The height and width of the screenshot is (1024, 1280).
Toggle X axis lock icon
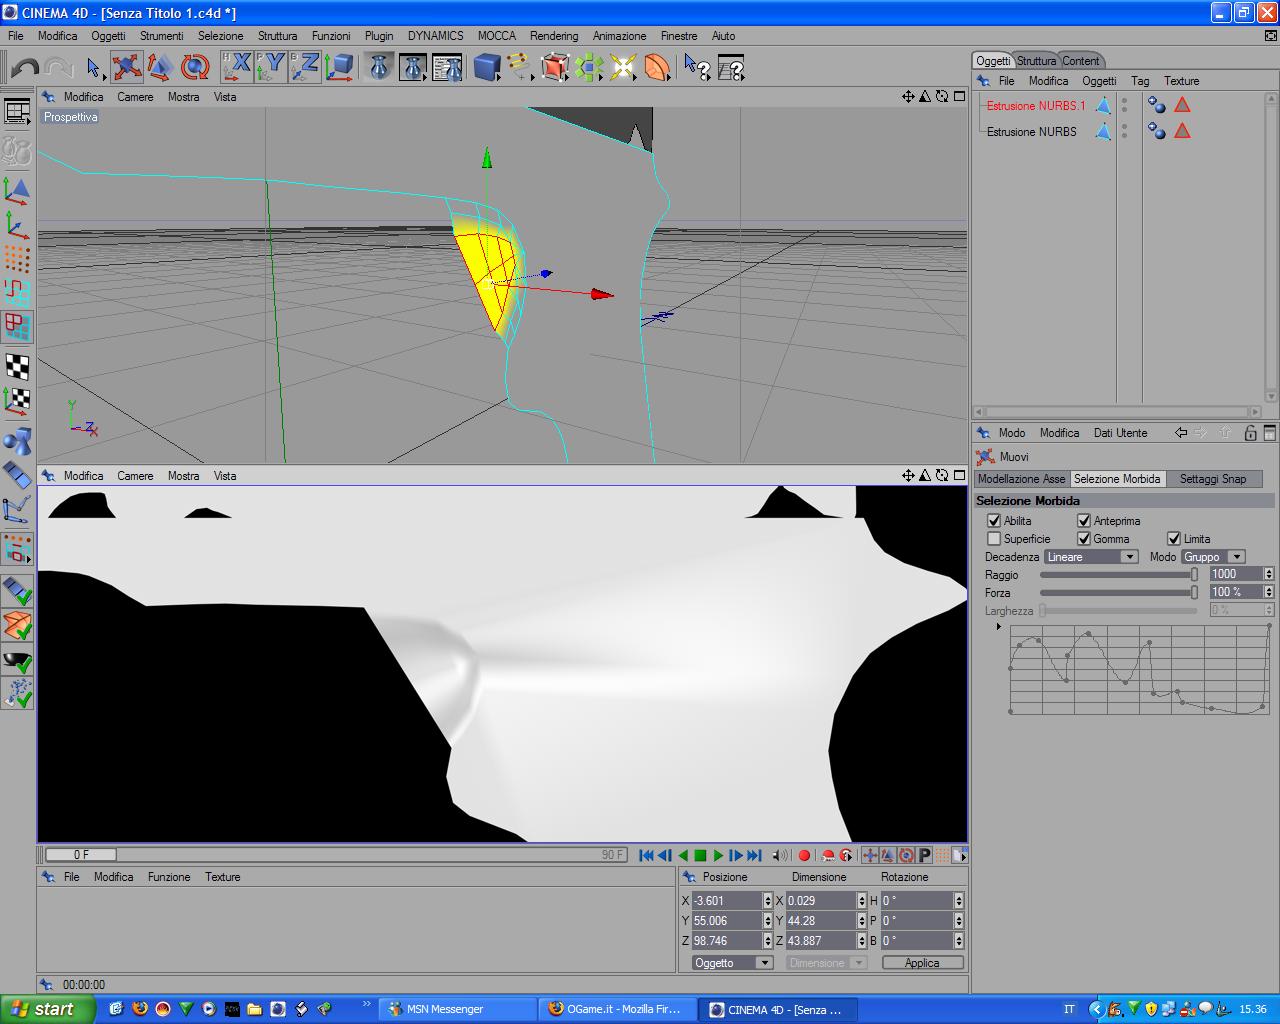point(236,67)
